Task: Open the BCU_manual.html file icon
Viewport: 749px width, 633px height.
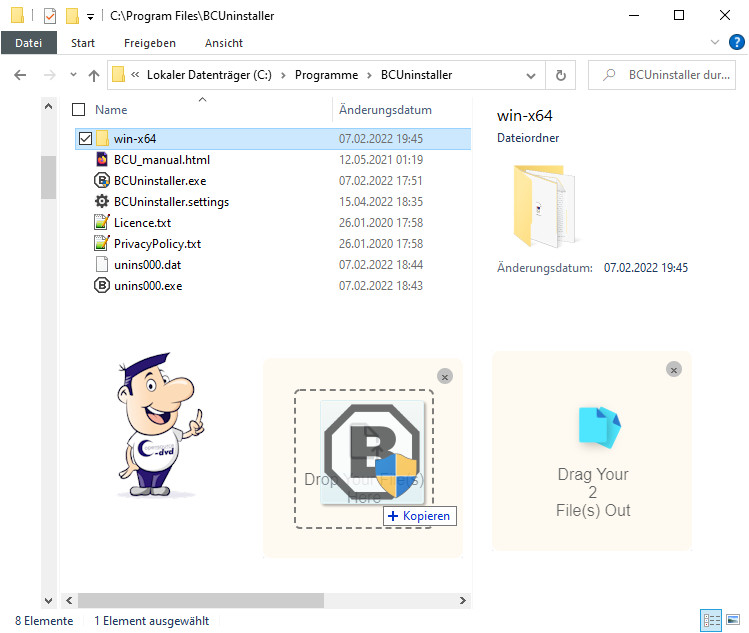Action: pos(101,160)
